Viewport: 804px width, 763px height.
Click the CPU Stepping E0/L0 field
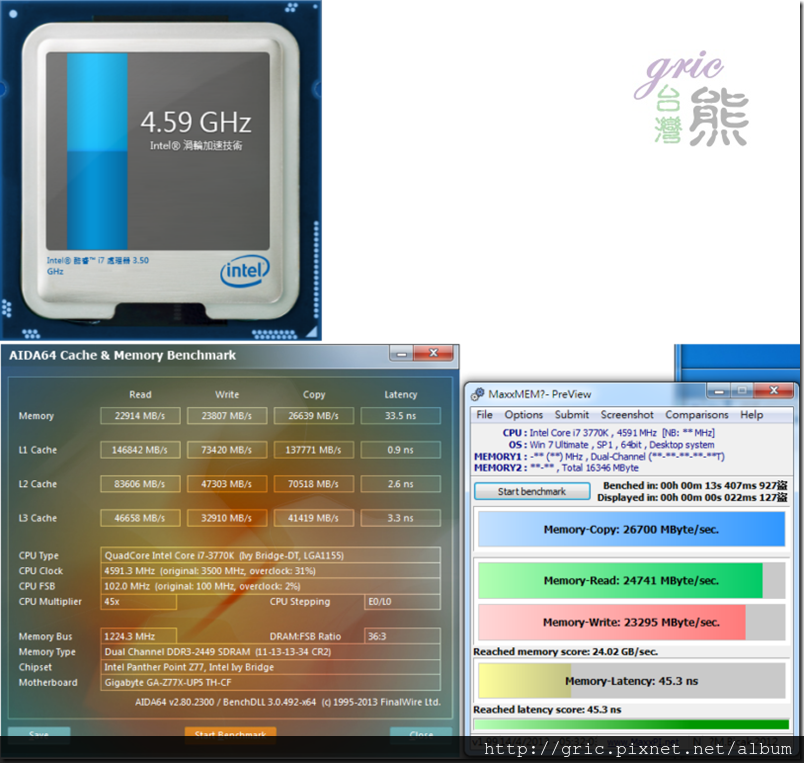(x=402, y=601)
